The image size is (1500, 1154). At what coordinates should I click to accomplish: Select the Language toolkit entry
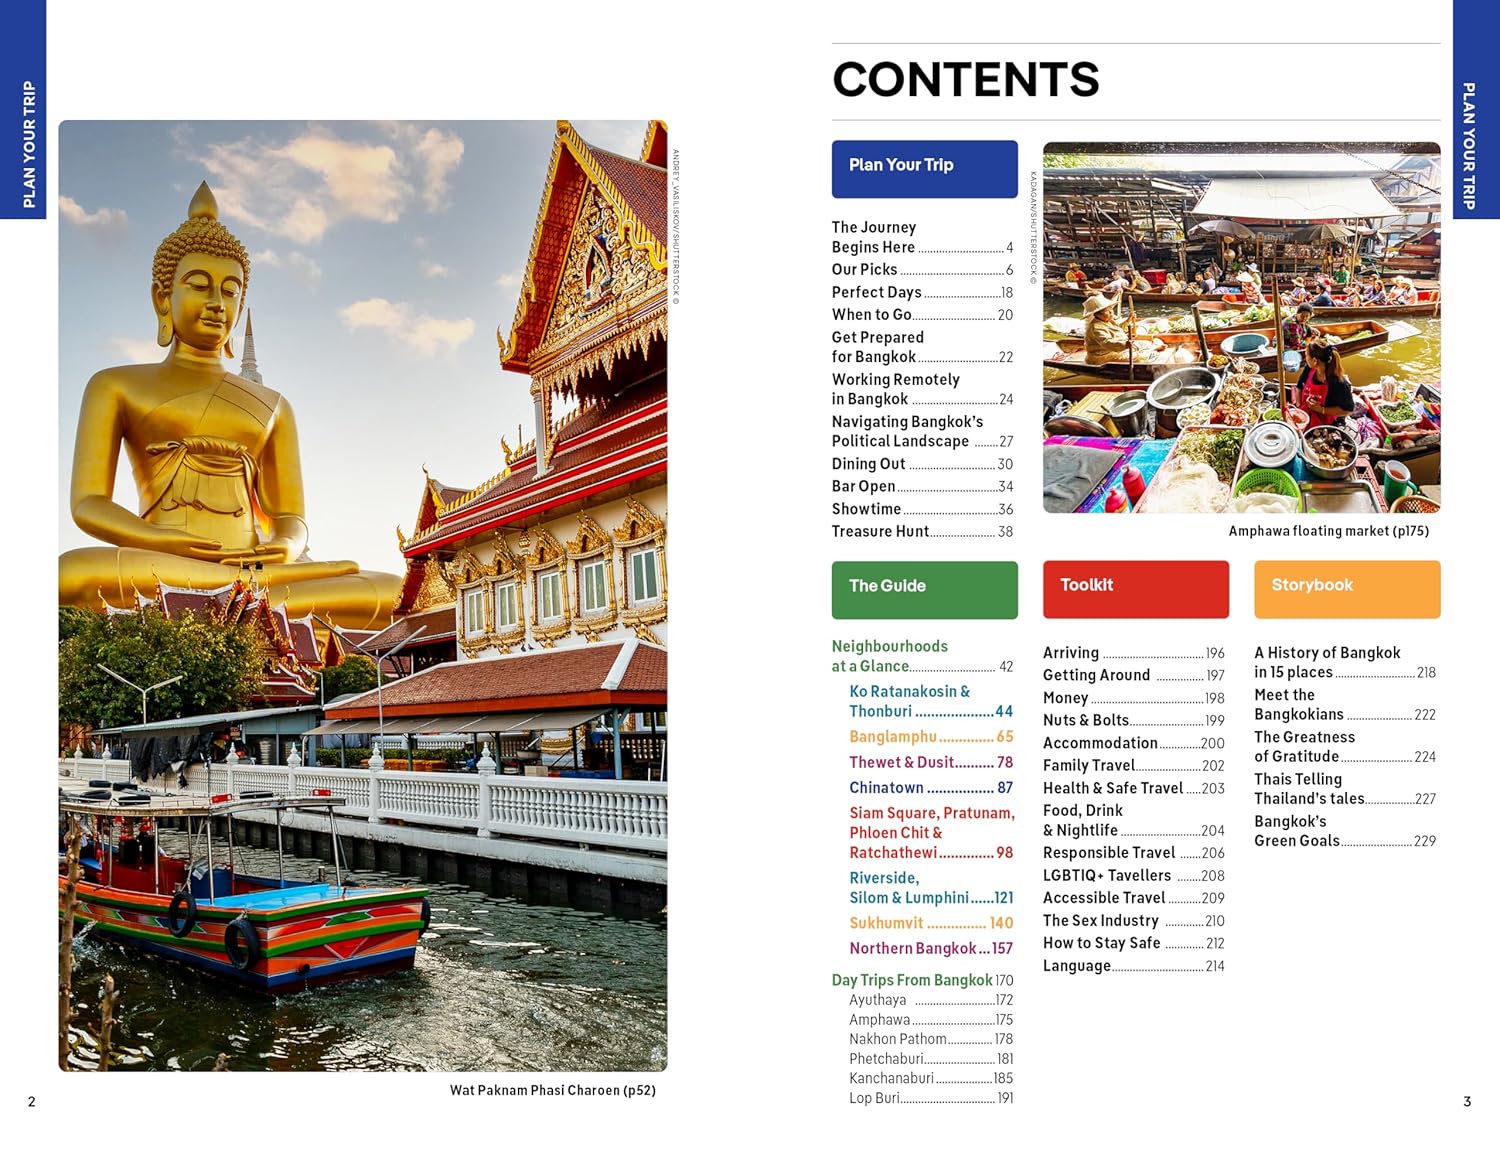[1133, 966]
